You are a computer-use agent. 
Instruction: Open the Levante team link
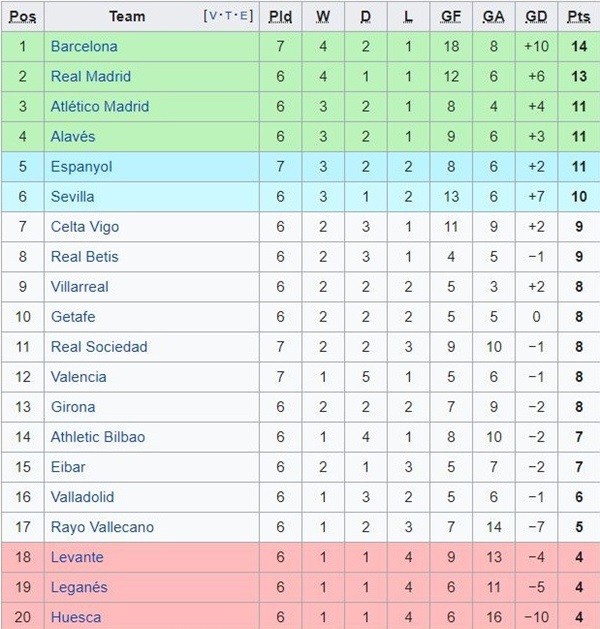[x=77, y=556]
